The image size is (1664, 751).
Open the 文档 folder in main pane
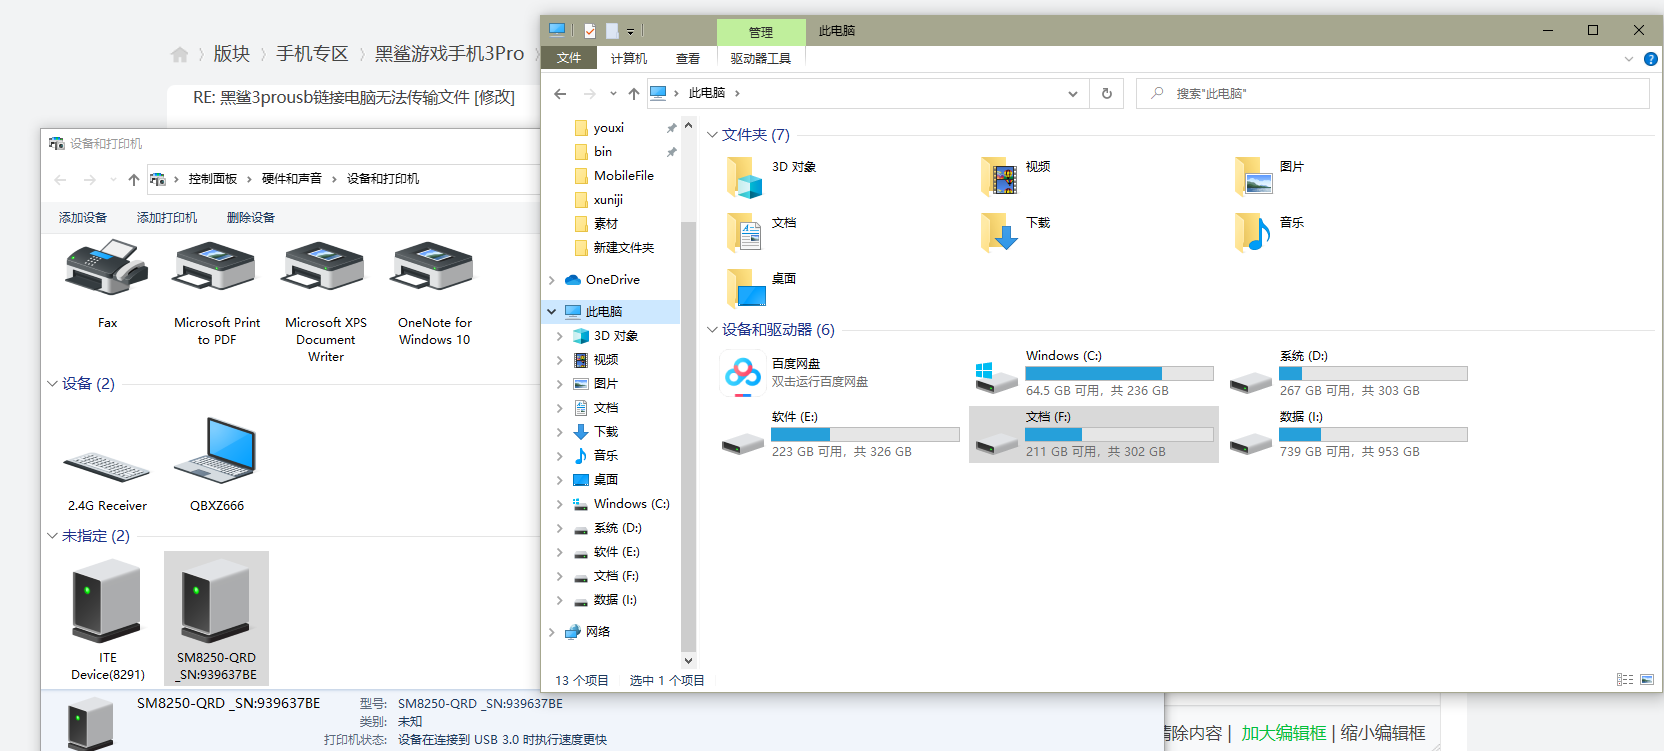762,233
